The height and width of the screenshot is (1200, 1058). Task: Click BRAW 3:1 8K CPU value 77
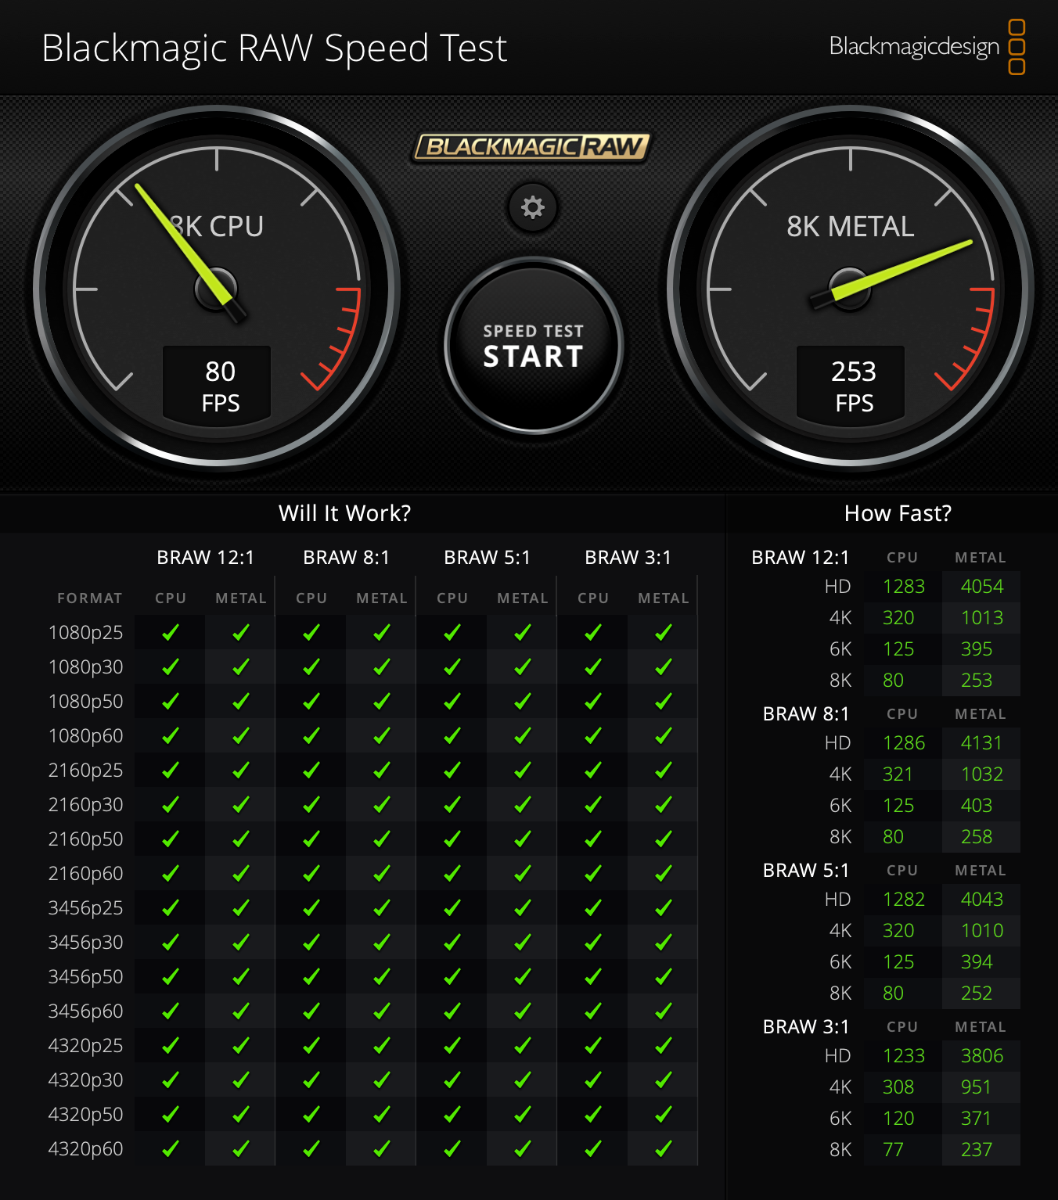893,1150
